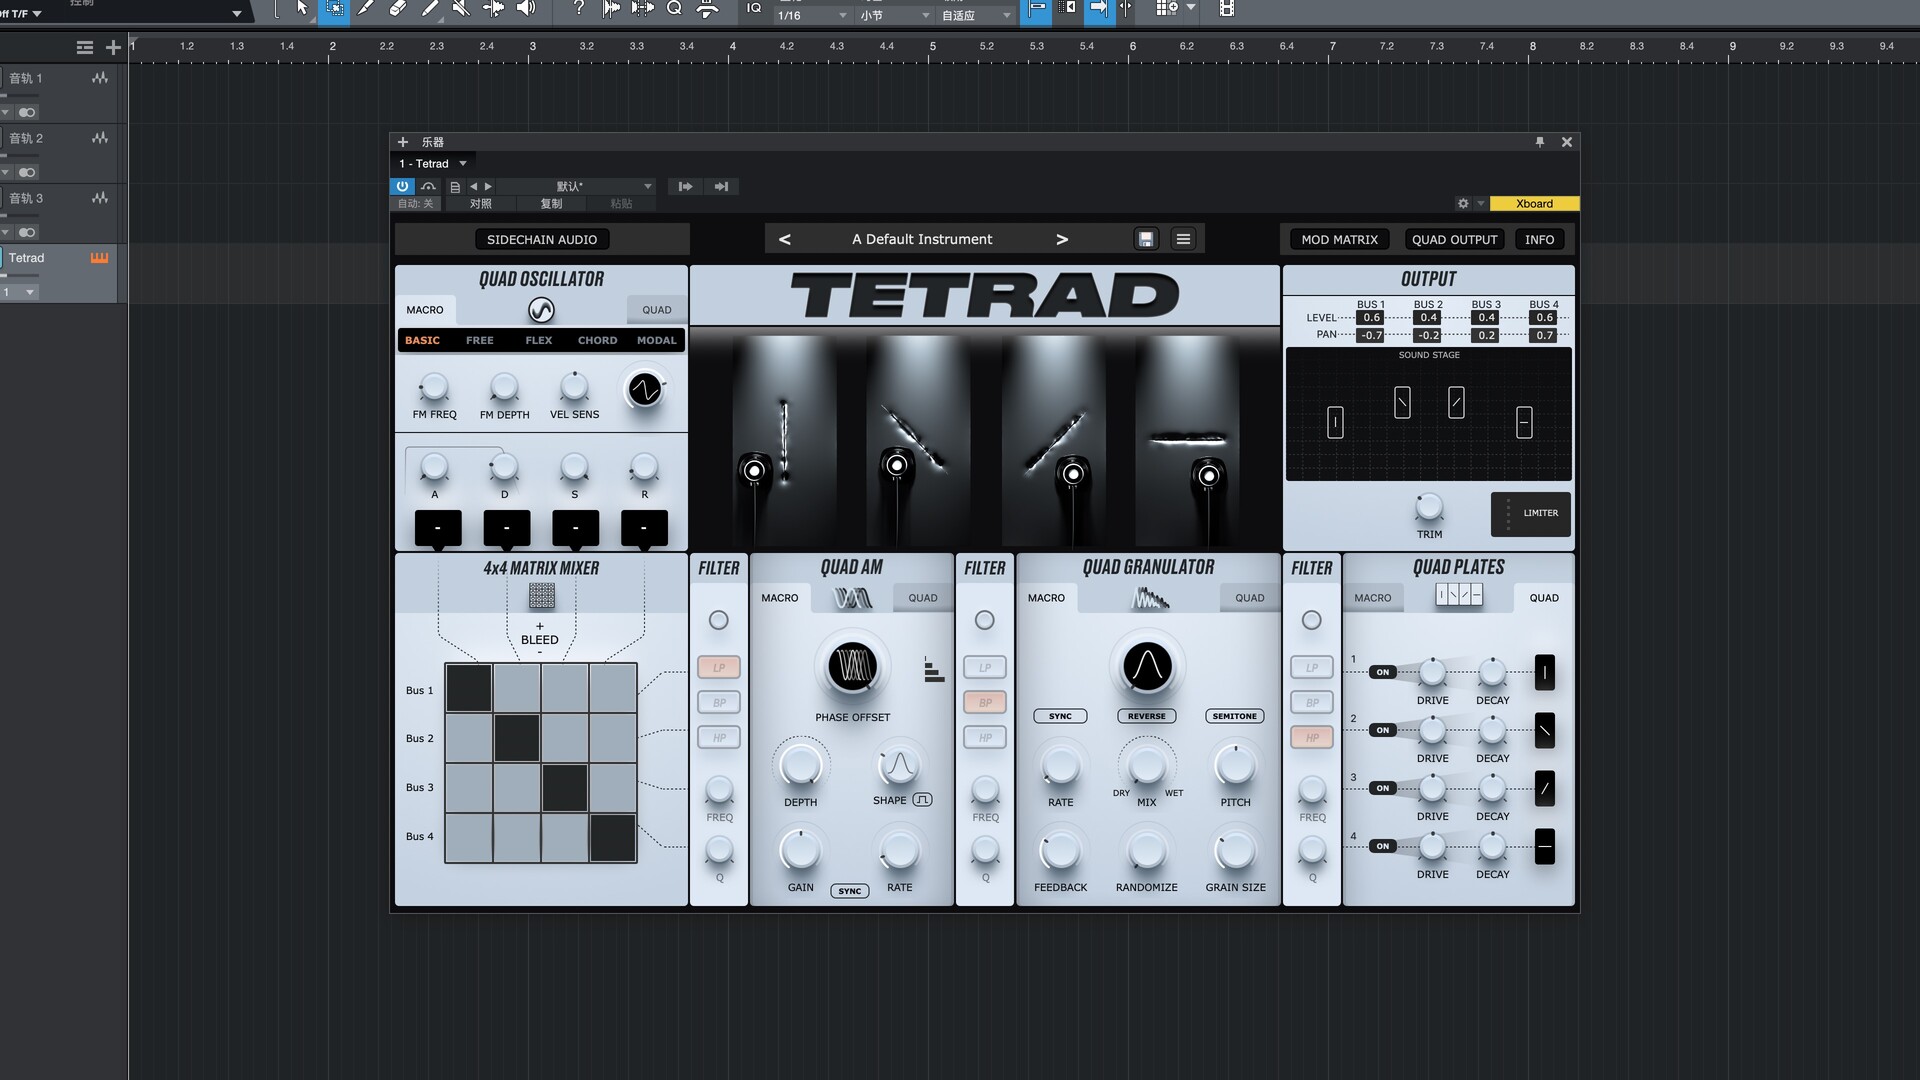
Task: Click the Quad Granulator waveform icon
Action: (x=1150, y=598)
